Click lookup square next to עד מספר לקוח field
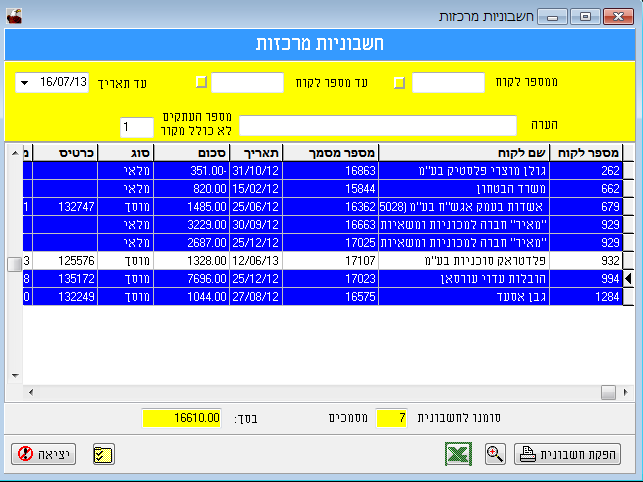The height and width of the screenshot is (482, 643). pyautogui.click(x=201, y=82)
